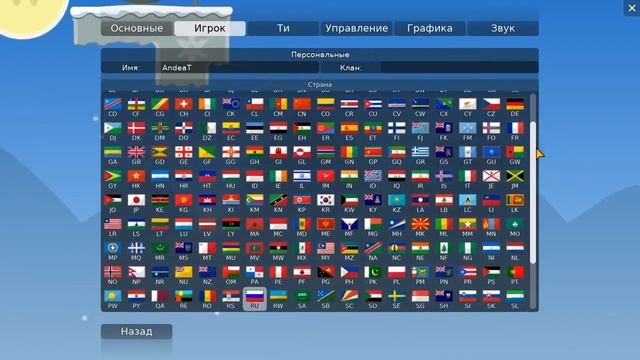Select the EE Estonia flag

click(255, 128)
